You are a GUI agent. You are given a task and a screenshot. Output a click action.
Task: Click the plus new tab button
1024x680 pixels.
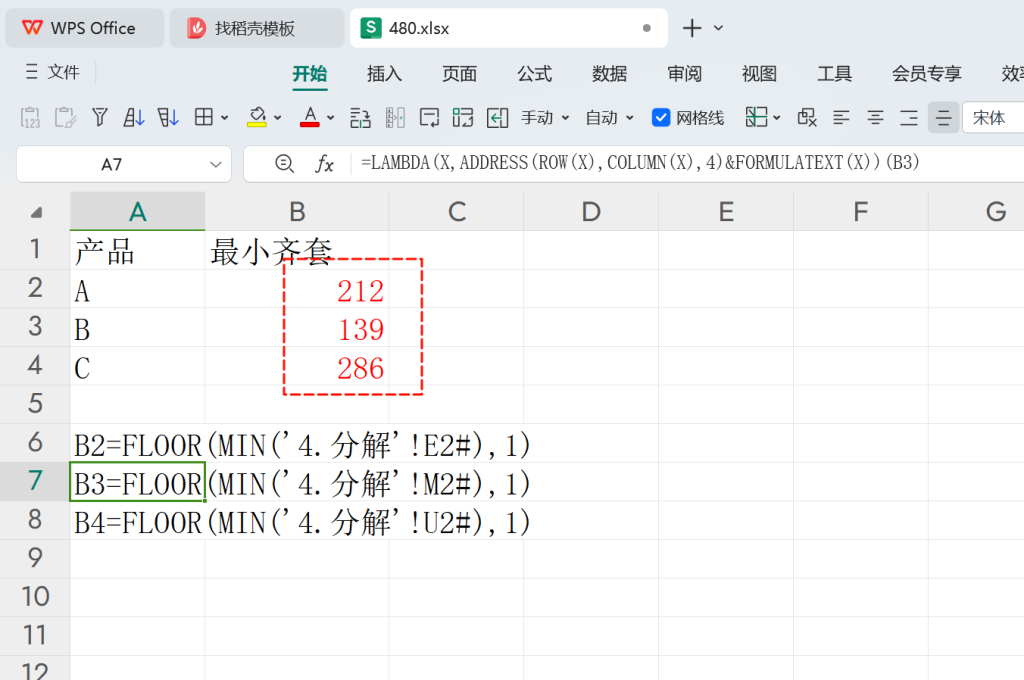click(x=692, y=28)
